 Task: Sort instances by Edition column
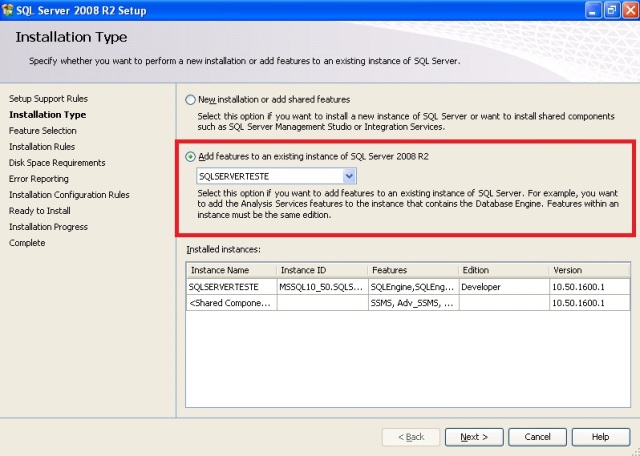[502, 270]
